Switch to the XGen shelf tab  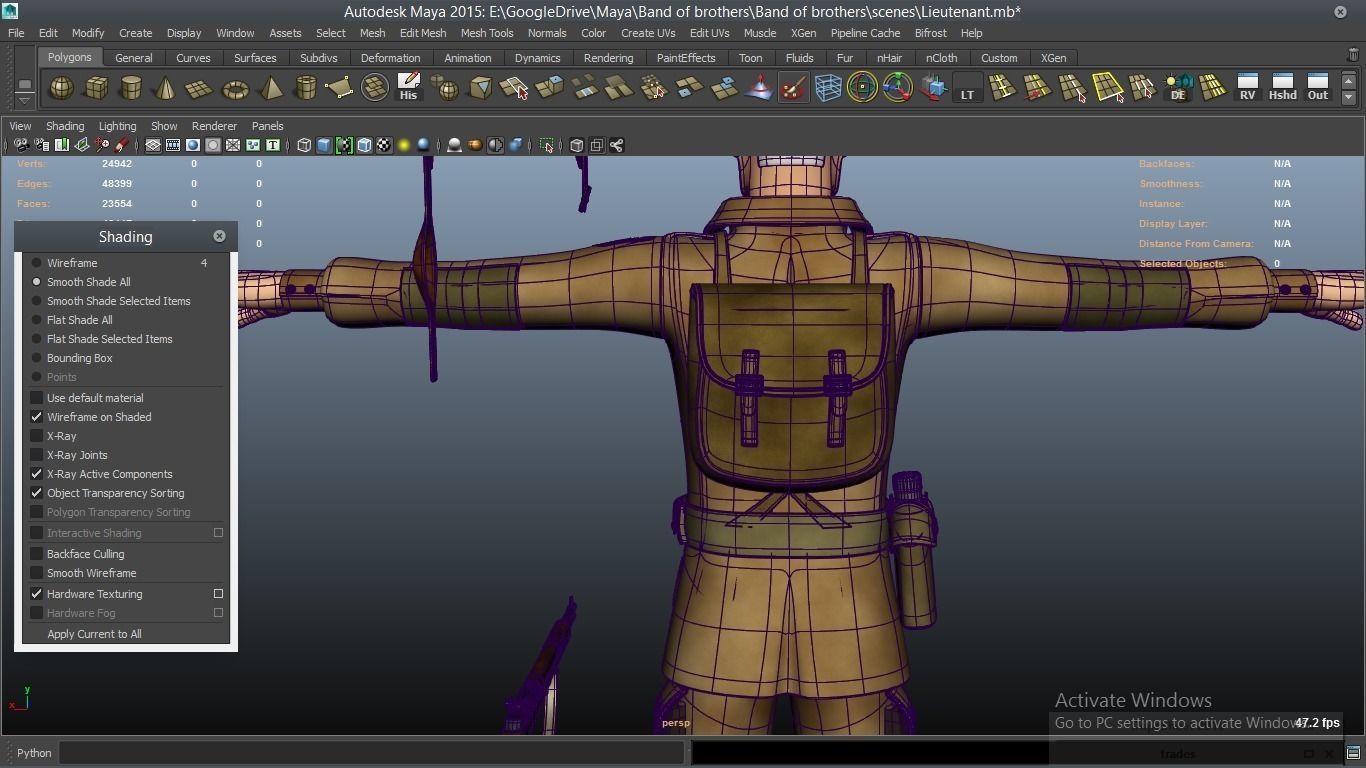tap(1053, 58)
